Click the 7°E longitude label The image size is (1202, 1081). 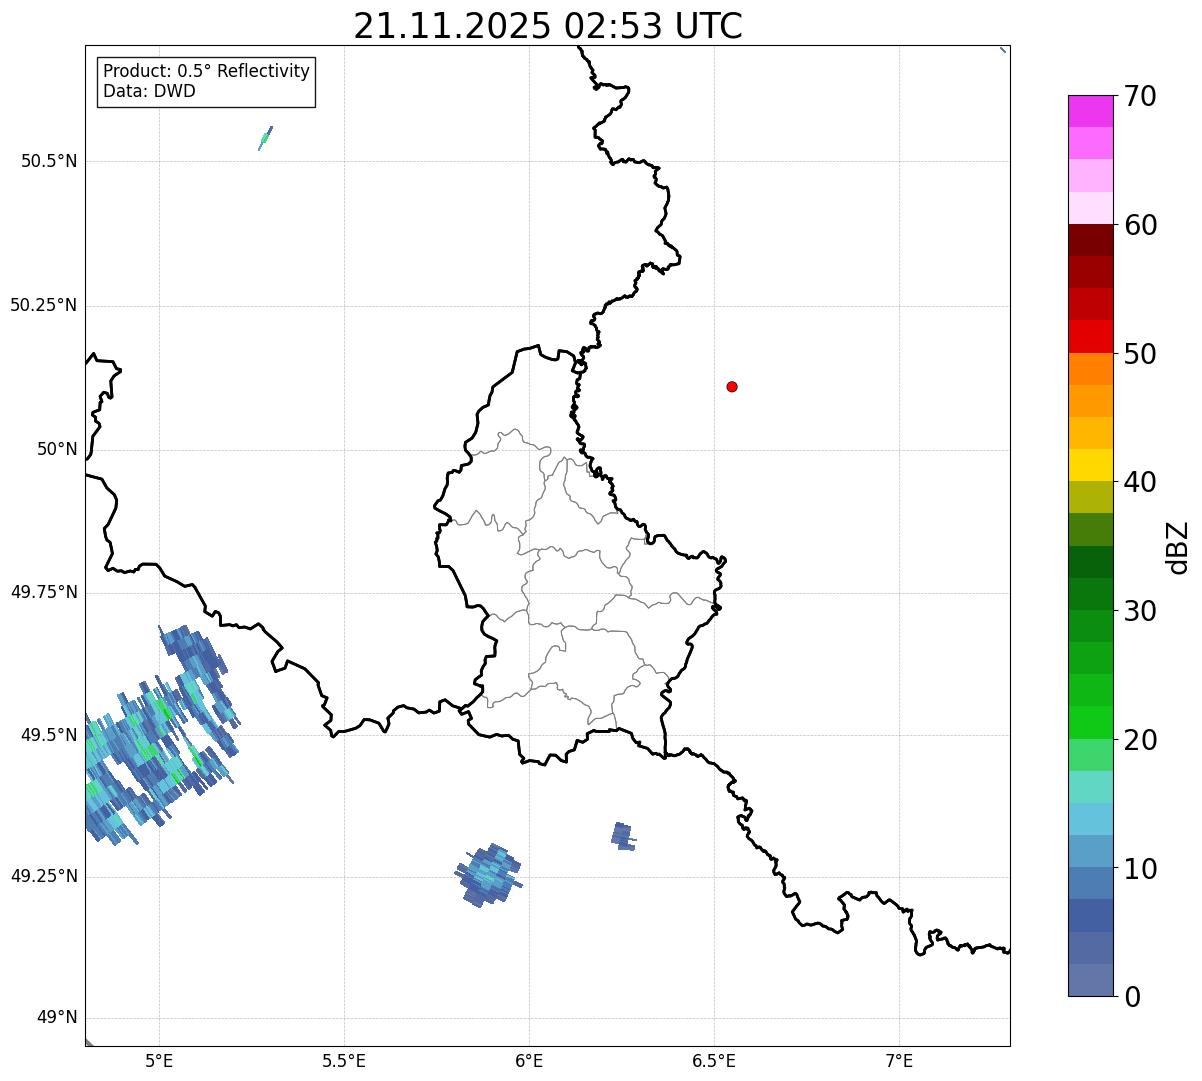pos(899,1060)
